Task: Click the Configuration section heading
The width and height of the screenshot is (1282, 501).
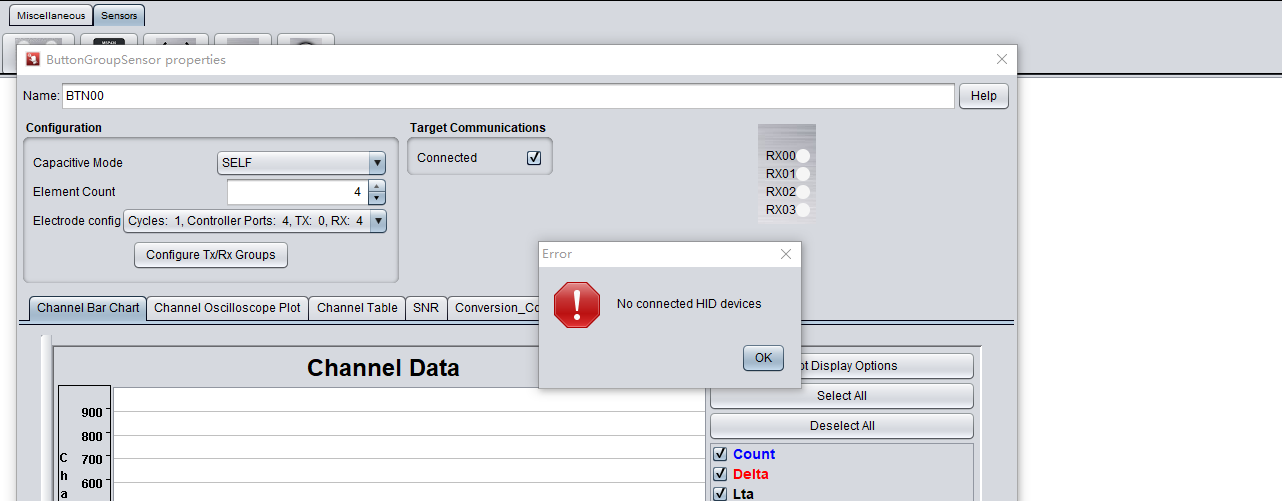Action: point(64,128)
